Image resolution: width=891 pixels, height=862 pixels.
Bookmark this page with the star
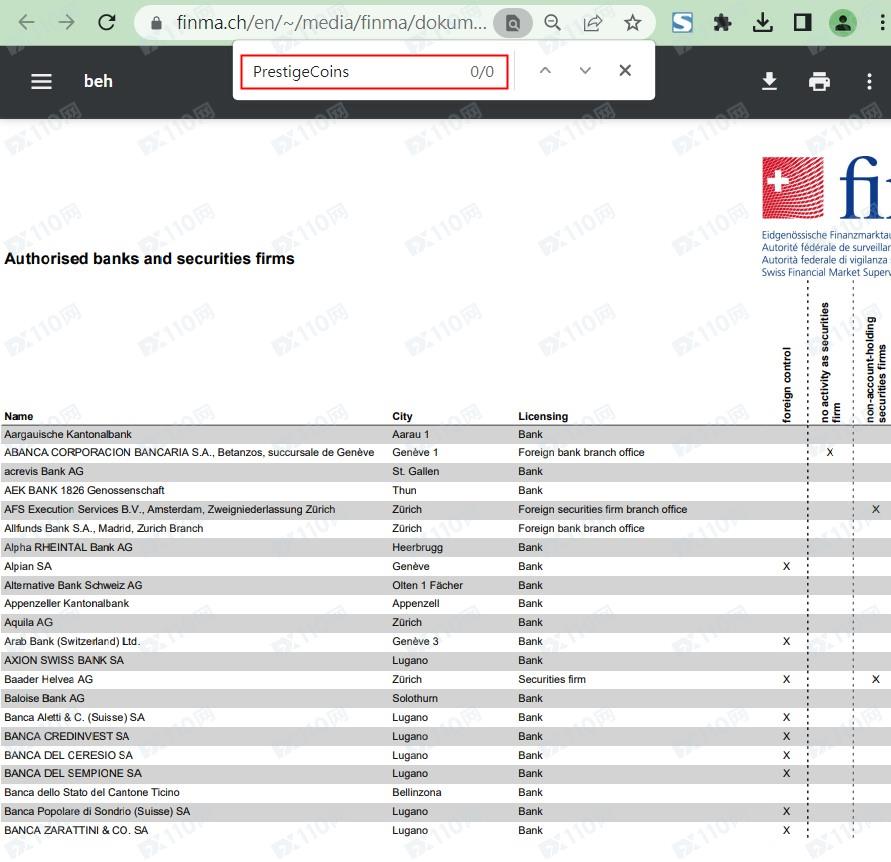(632, 22)
